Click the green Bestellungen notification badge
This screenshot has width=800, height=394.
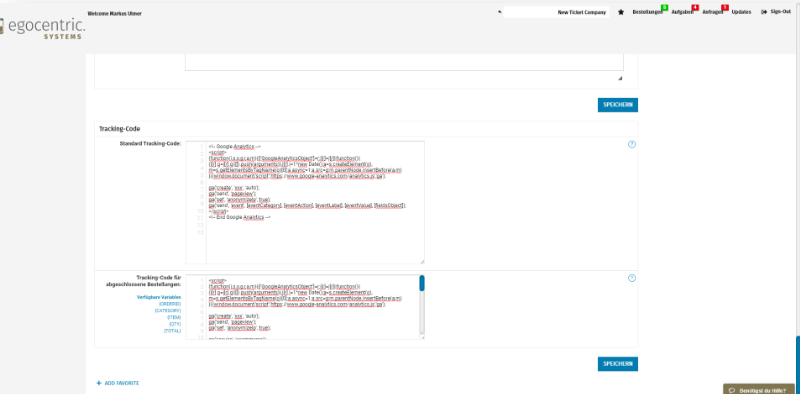664,8
